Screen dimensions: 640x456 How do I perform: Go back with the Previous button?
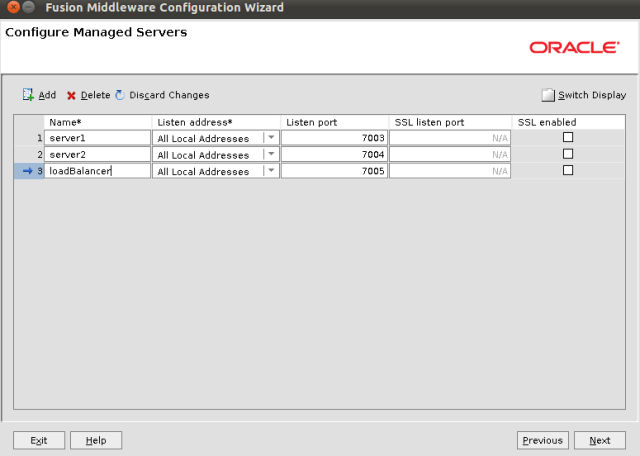pyautogui.click(x=542, y=440)
